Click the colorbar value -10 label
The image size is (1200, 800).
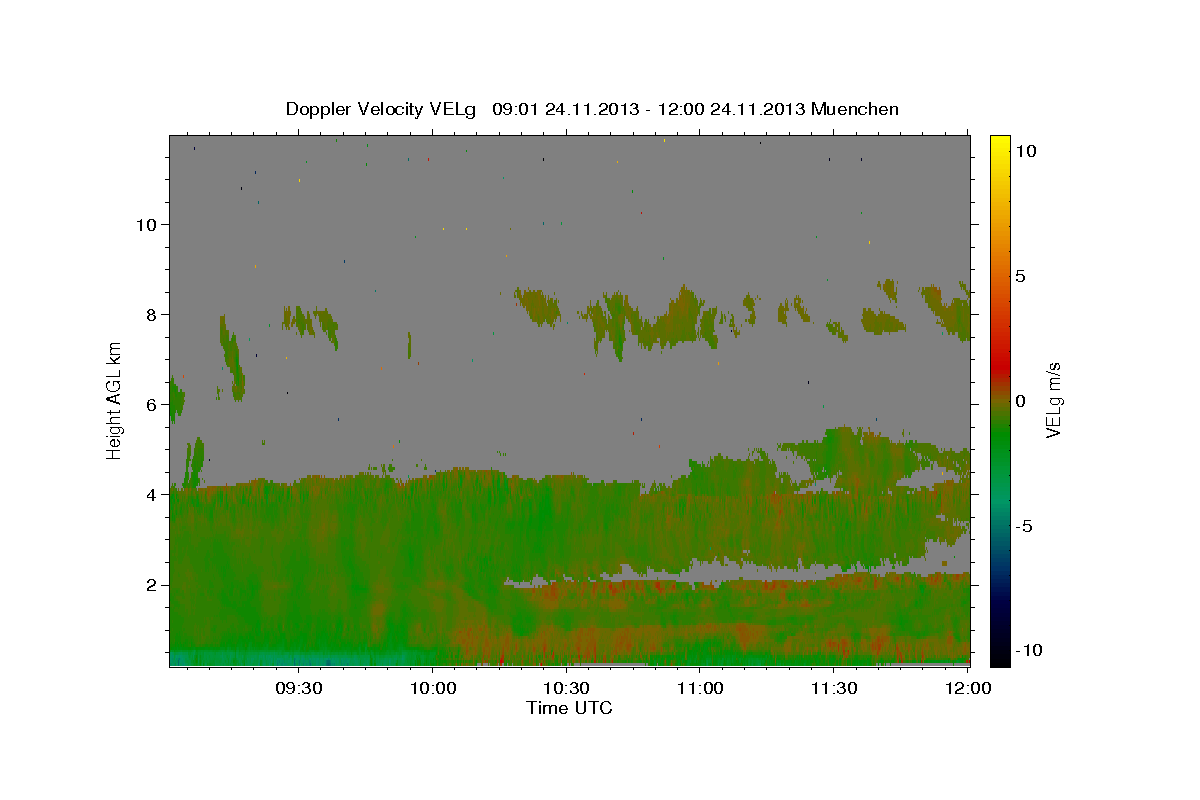point(1029,651)
